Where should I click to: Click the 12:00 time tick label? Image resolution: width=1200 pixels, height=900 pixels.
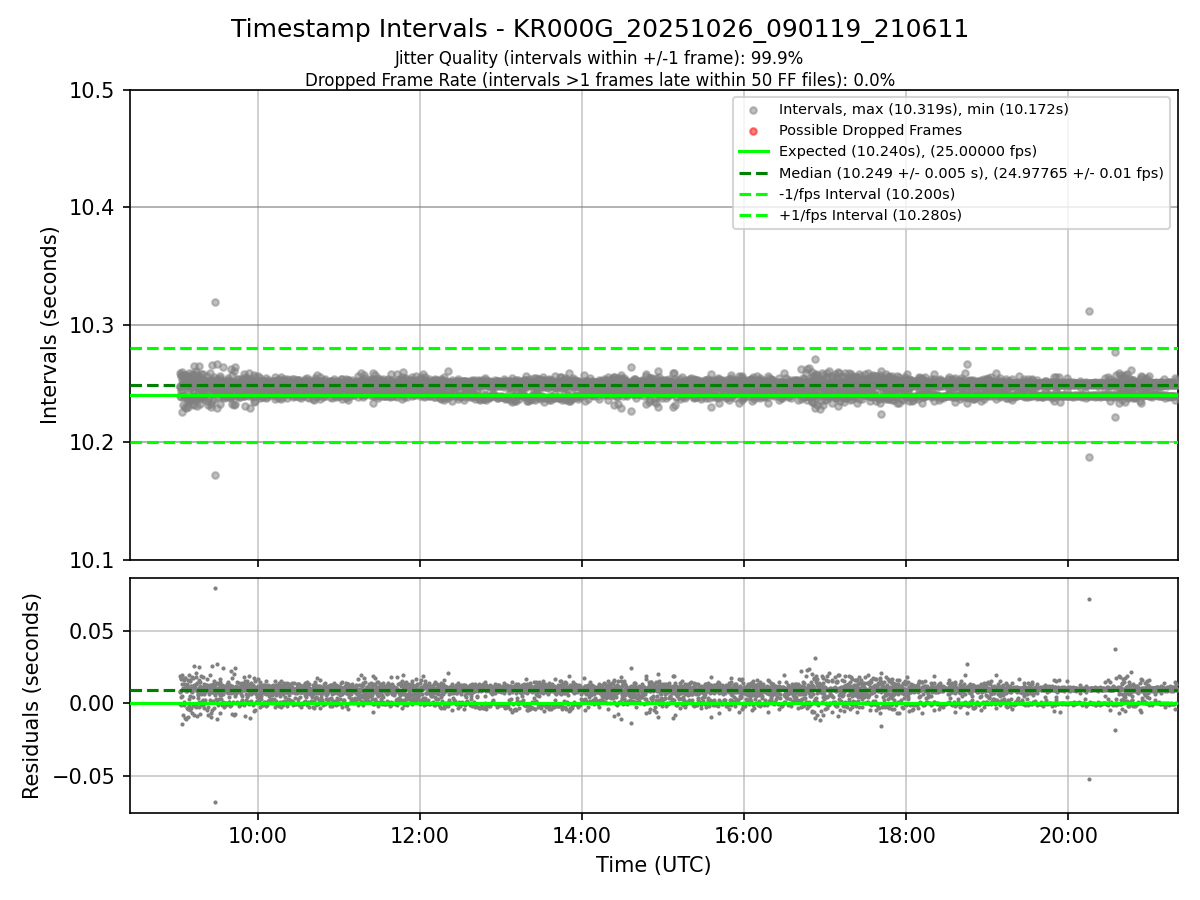pyautogui.click(x=420, y=835)
